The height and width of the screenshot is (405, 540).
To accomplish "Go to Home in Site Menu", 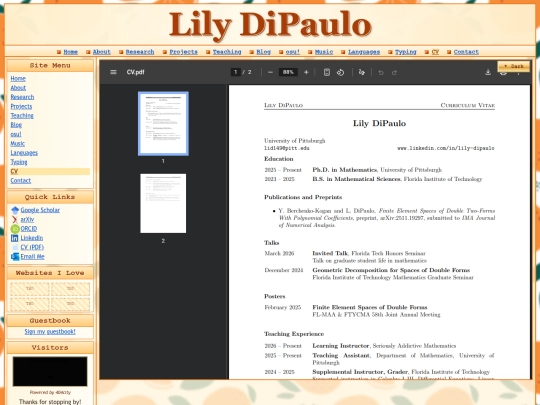I will (18, 79).
